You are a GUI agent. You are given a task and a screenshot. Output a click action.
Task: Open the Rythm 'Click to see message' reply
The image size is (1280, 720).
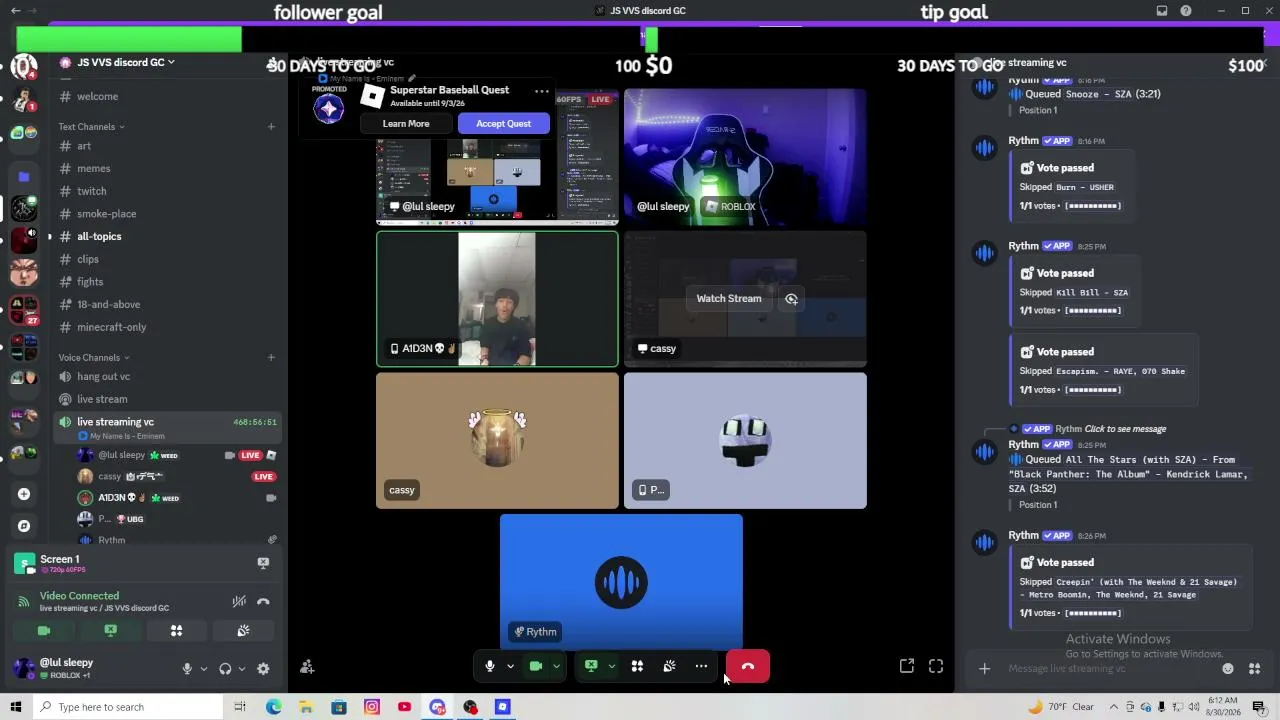[x=1125, y=429]
